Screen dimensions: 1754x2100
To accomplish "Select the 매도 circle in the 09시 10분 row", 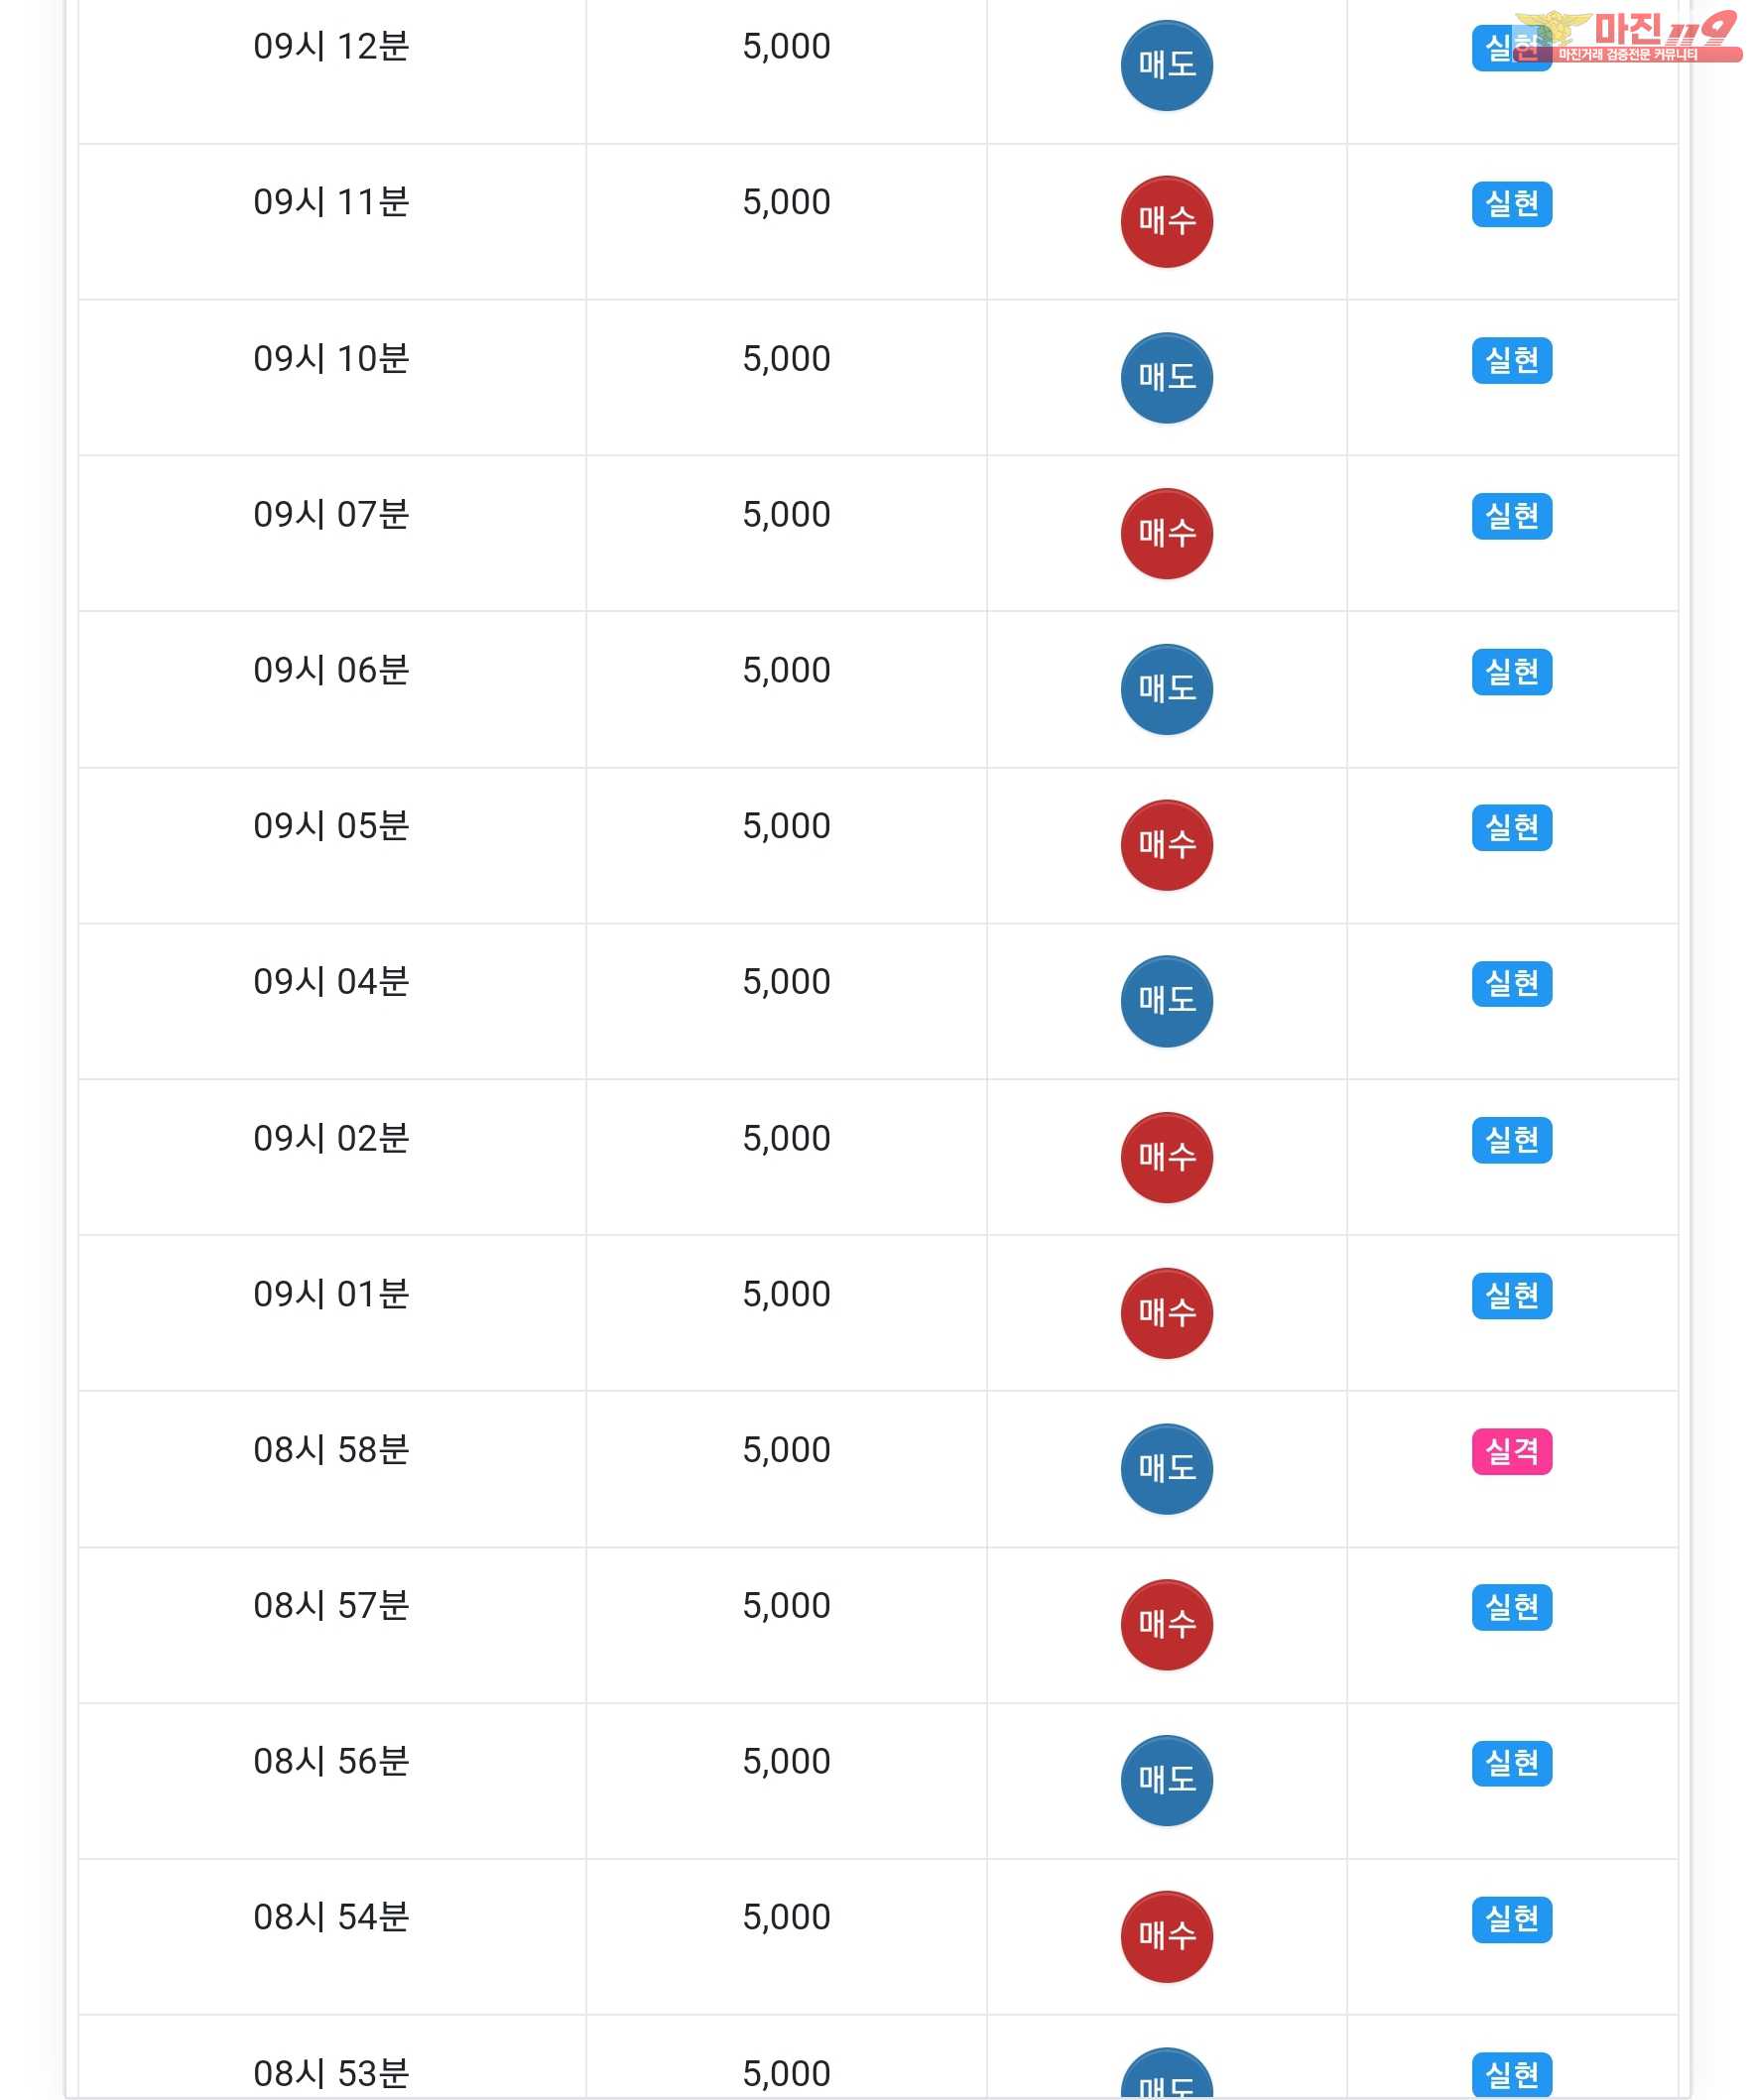I will pos(1166,378).
